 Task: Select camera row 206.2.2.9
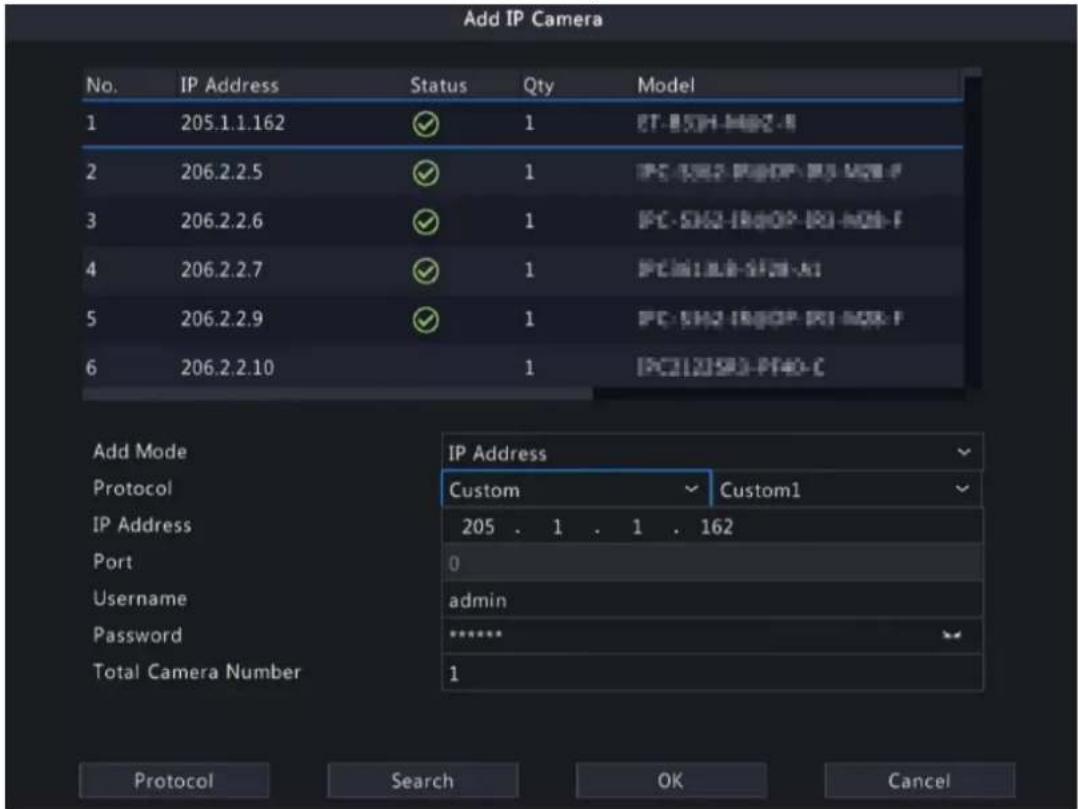pyautogui.click(x=522, y=319)
